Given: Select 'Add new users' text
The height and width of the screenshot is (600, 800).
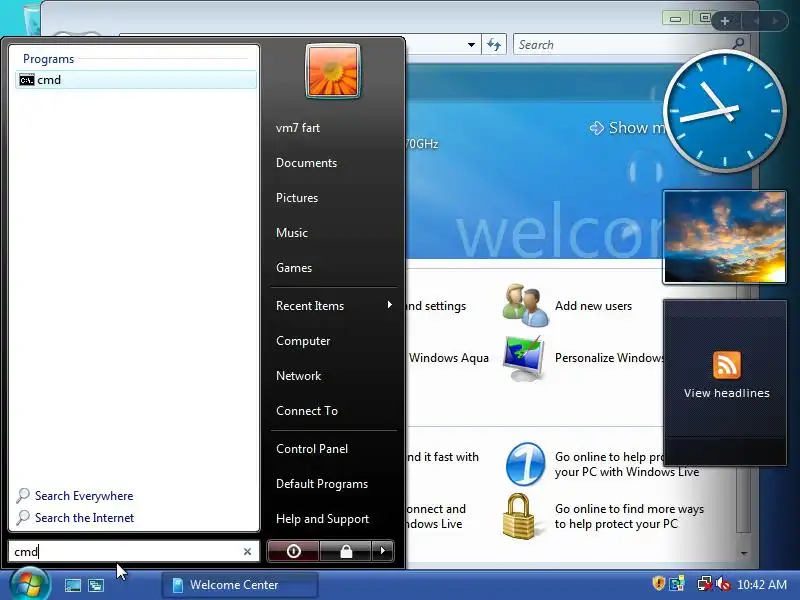Looking at the screenshot, I should [593, 306].
